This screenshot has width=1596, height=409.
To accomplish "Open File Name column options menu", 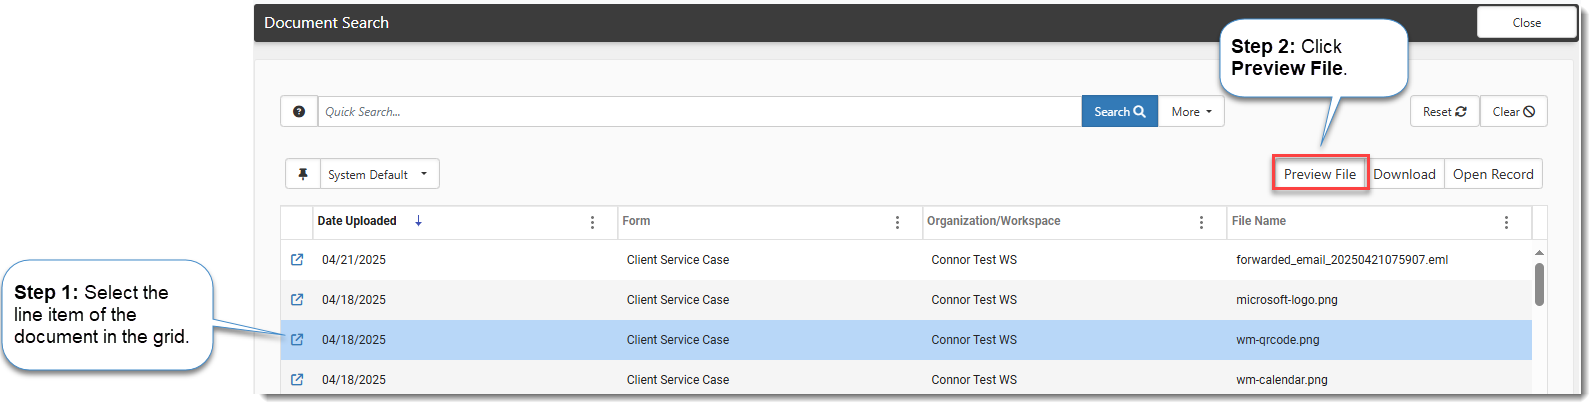I will (1506, 222).
